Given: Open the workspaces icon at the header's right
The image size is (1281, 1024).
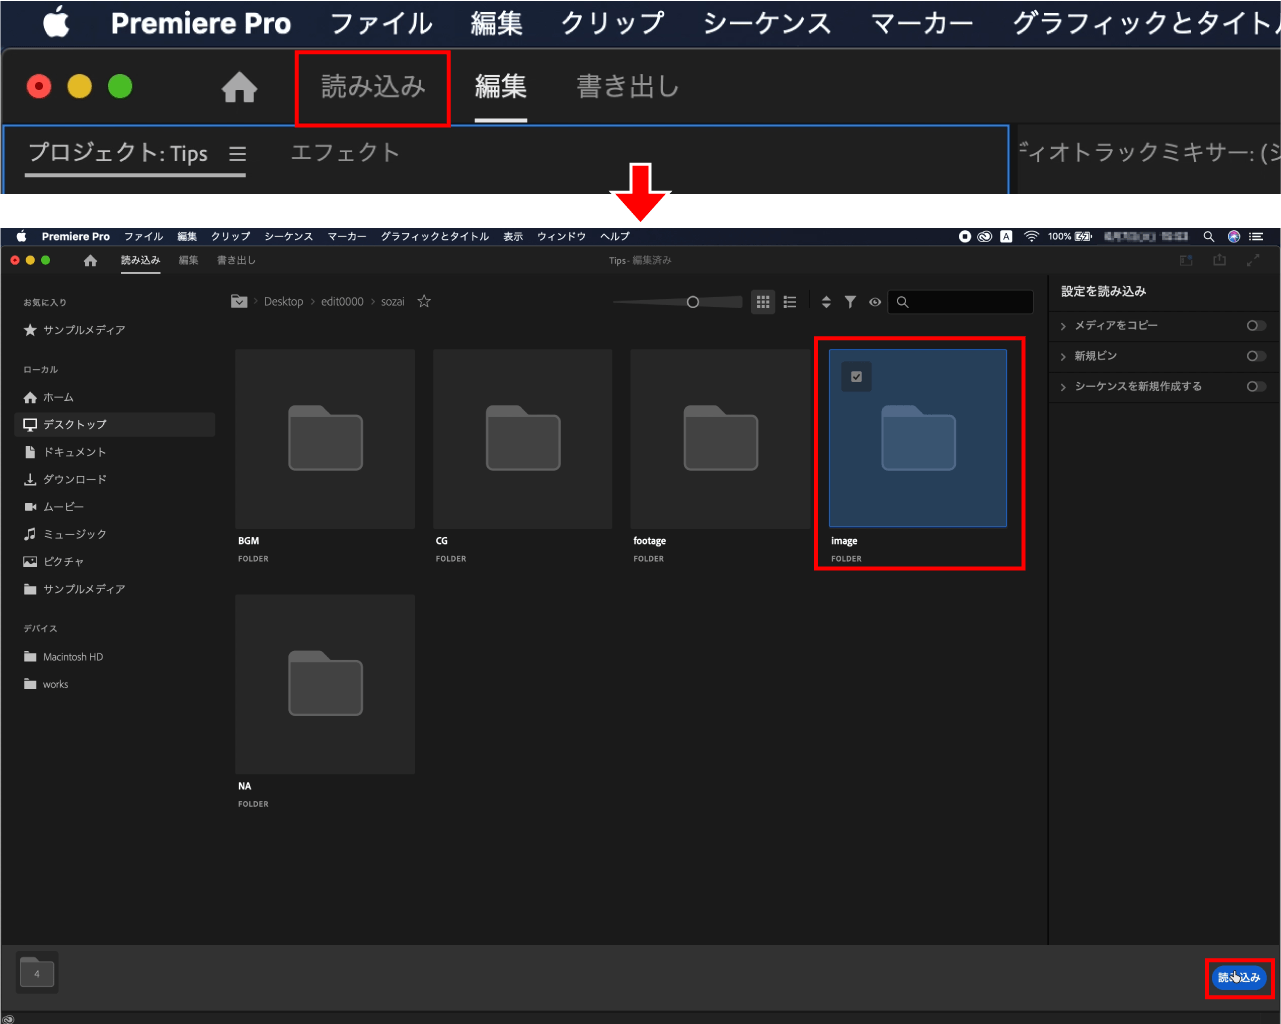Looking at the screenshot, I should 1186,260.
